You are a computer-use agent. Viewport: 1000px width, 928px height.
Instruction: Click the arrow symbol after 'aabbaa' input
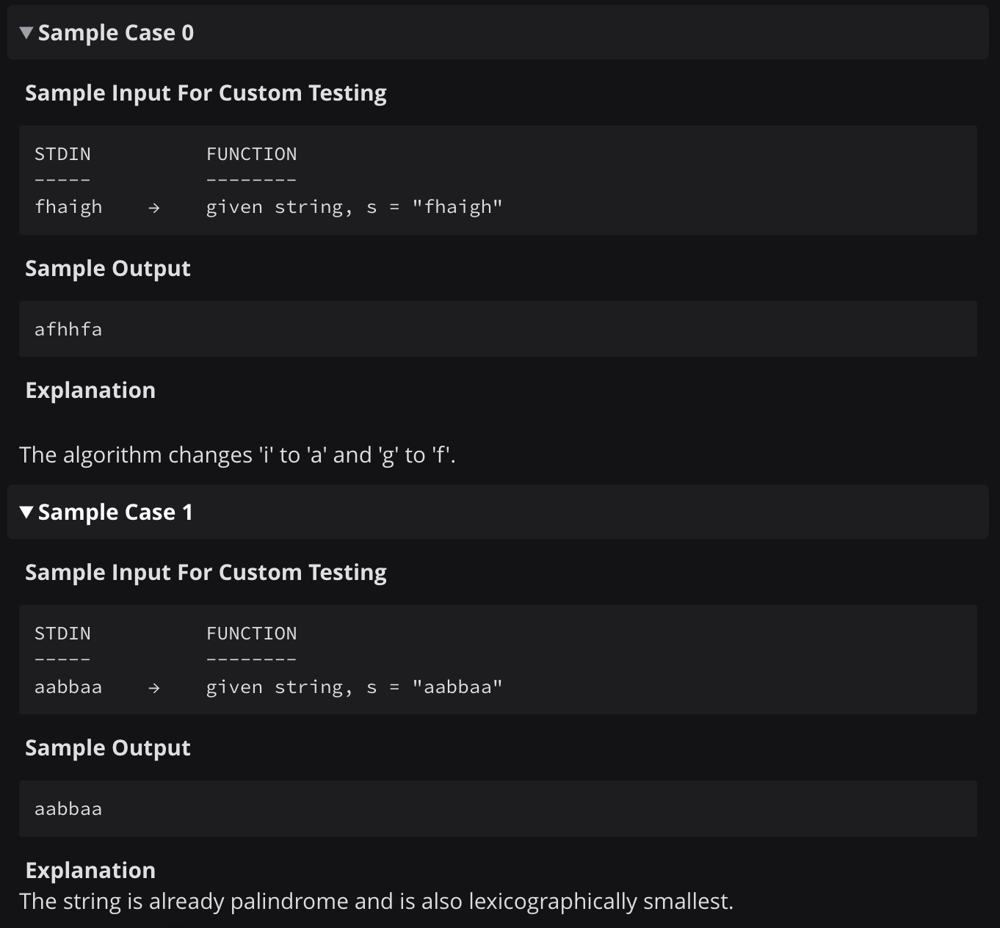(x=154, y=688)
